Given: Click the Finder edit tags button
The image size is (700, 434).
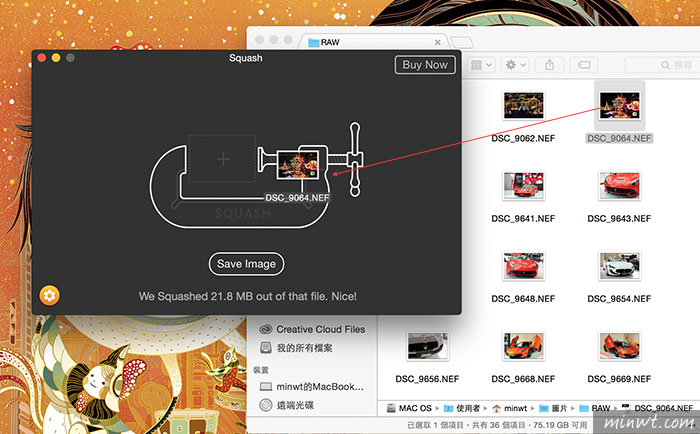Looking at the screenshot, I should coord(584,65).
